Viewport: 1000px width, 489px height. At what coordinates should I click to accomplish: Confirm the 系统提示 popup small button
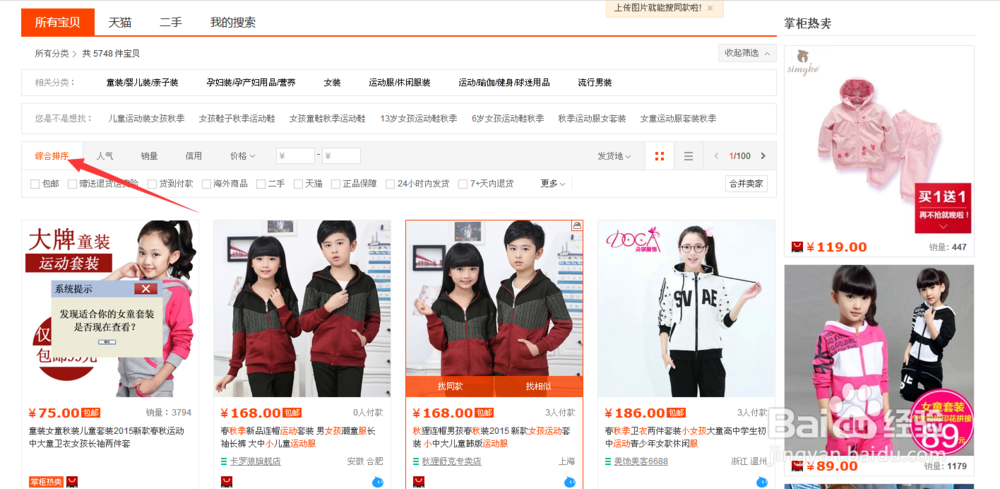coord(108,342)
